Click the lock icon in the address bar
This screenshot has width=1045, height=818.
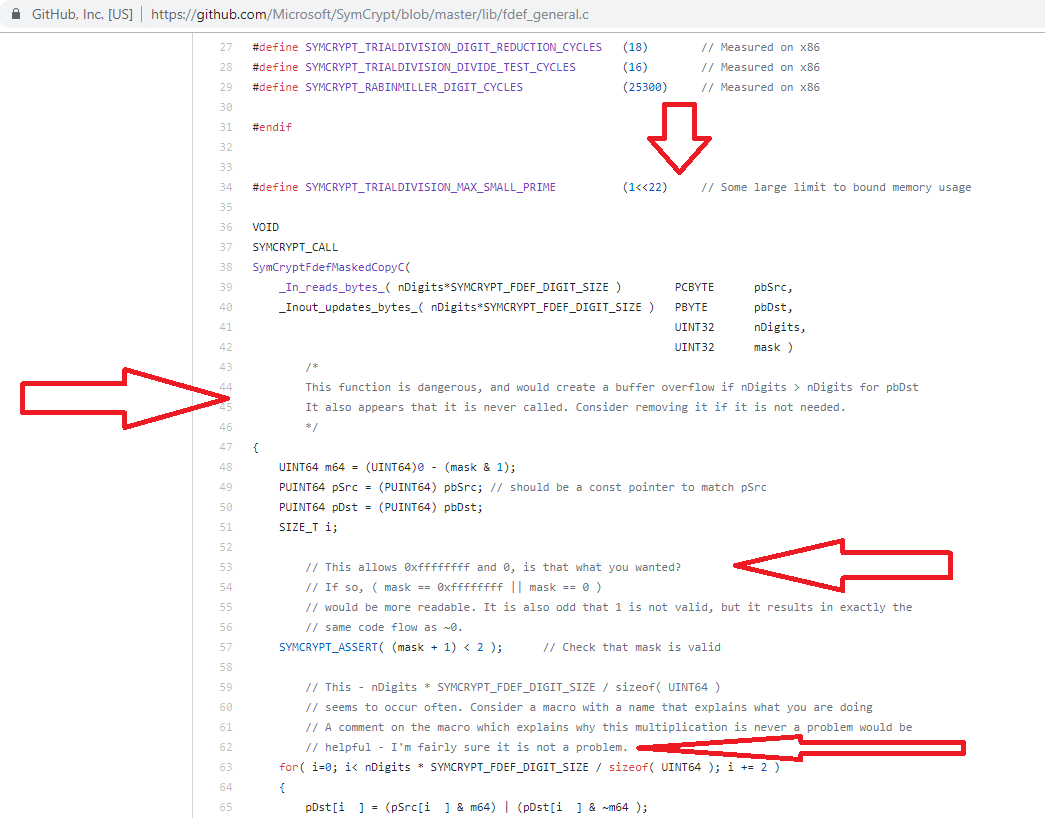(x=15, y=15)
